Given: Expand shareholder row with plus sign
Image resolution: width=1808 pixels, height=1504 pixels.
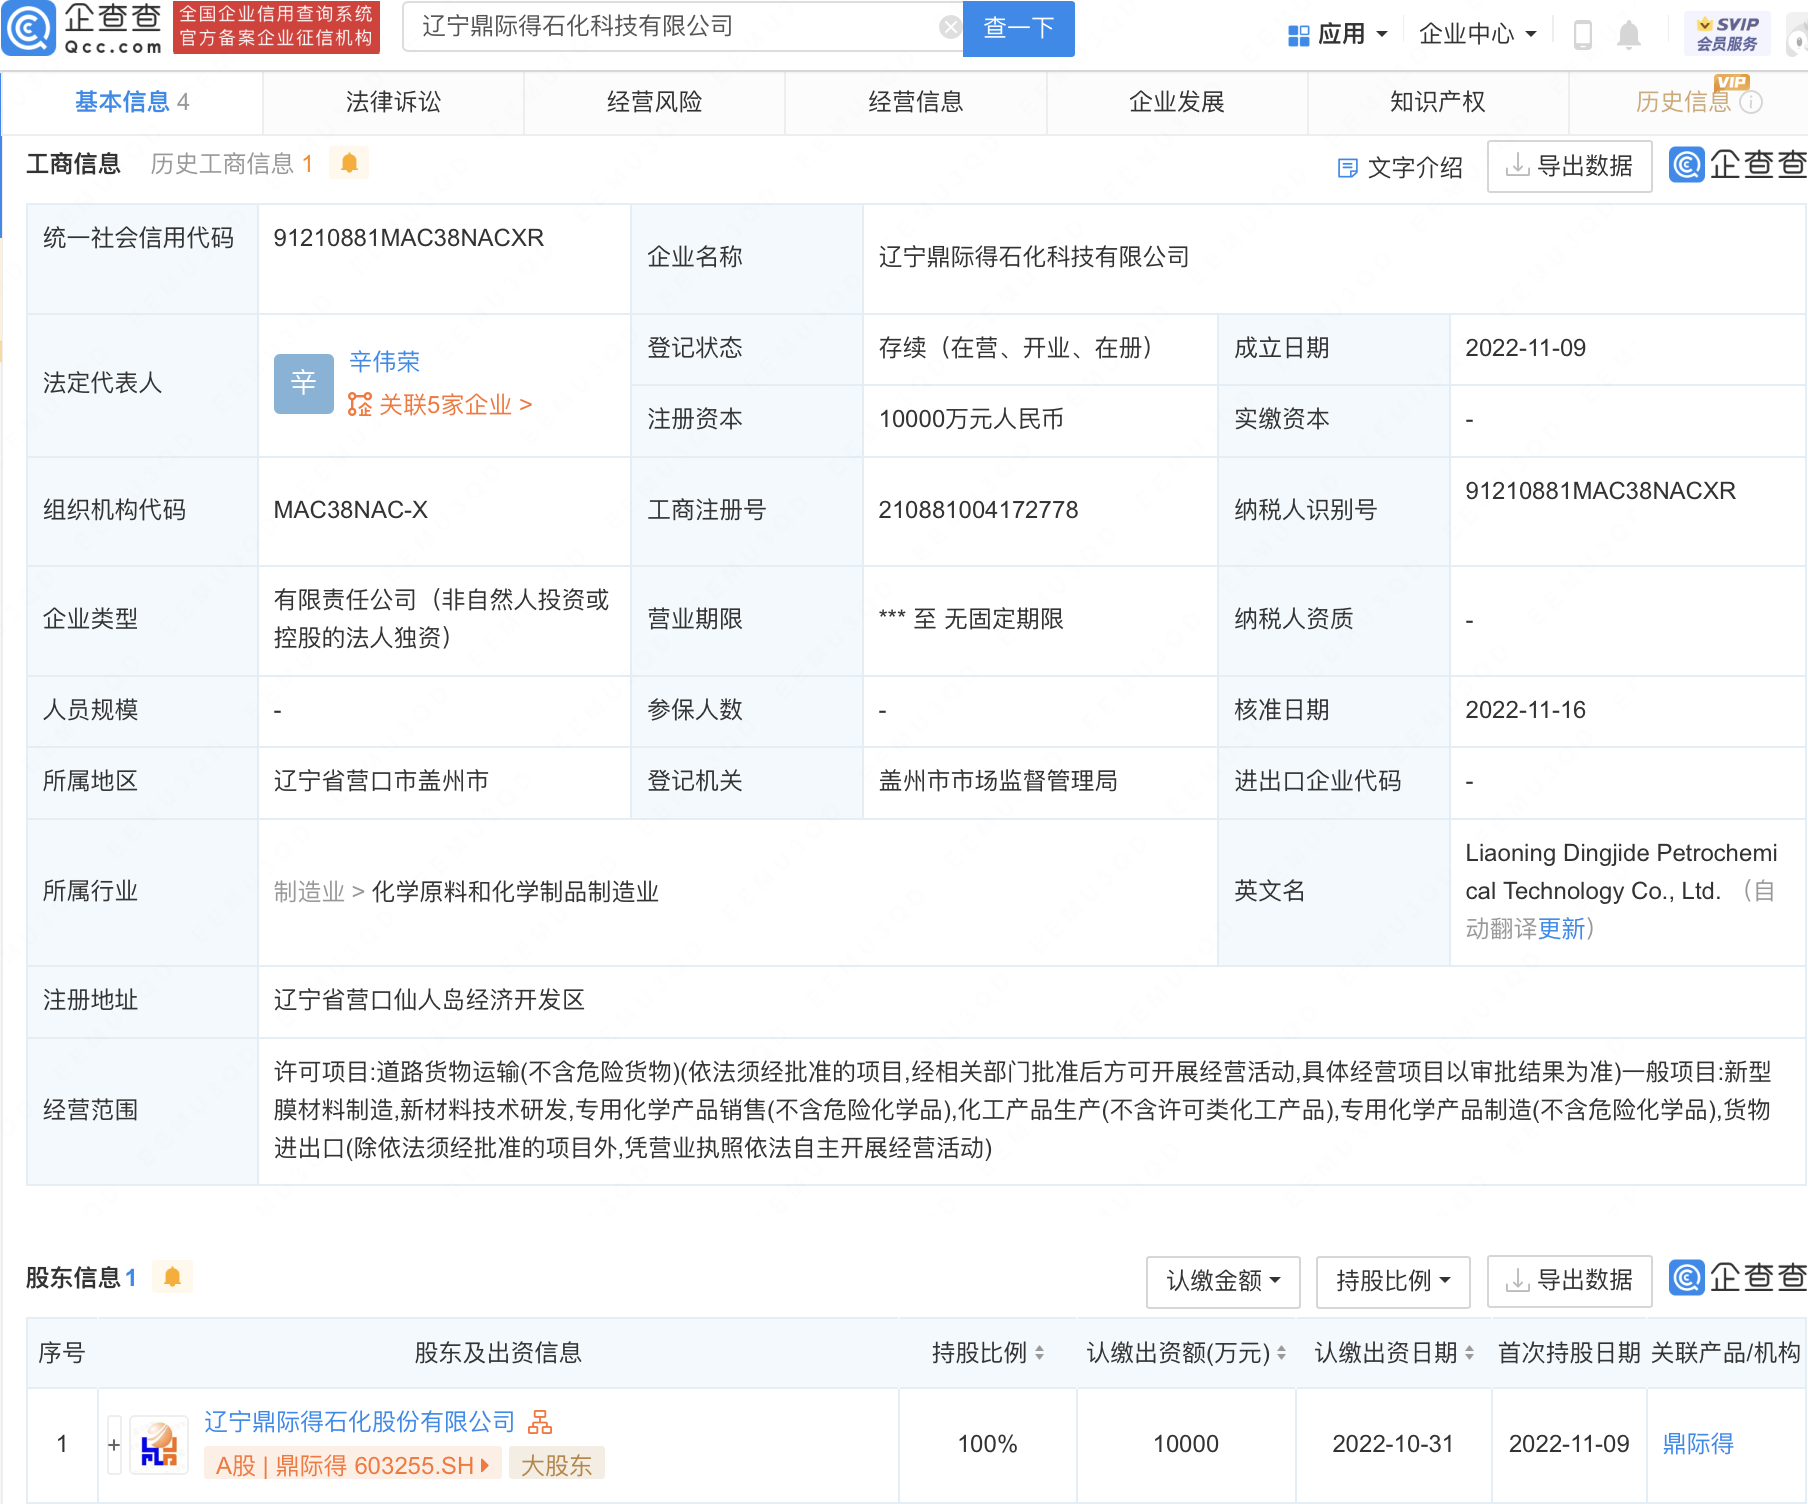Looking at the screenshot, I should click(115, 1443).
